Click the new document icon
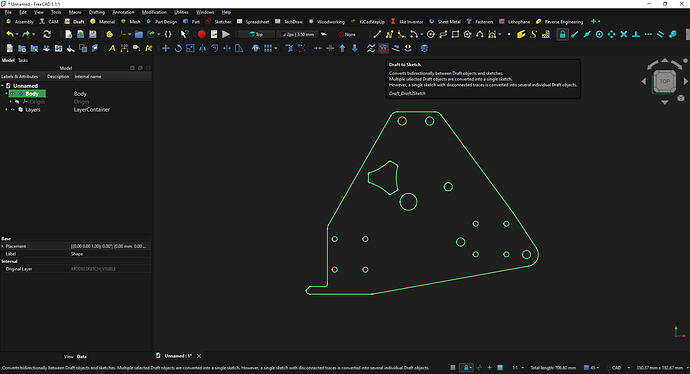 [x=68, y=34]
